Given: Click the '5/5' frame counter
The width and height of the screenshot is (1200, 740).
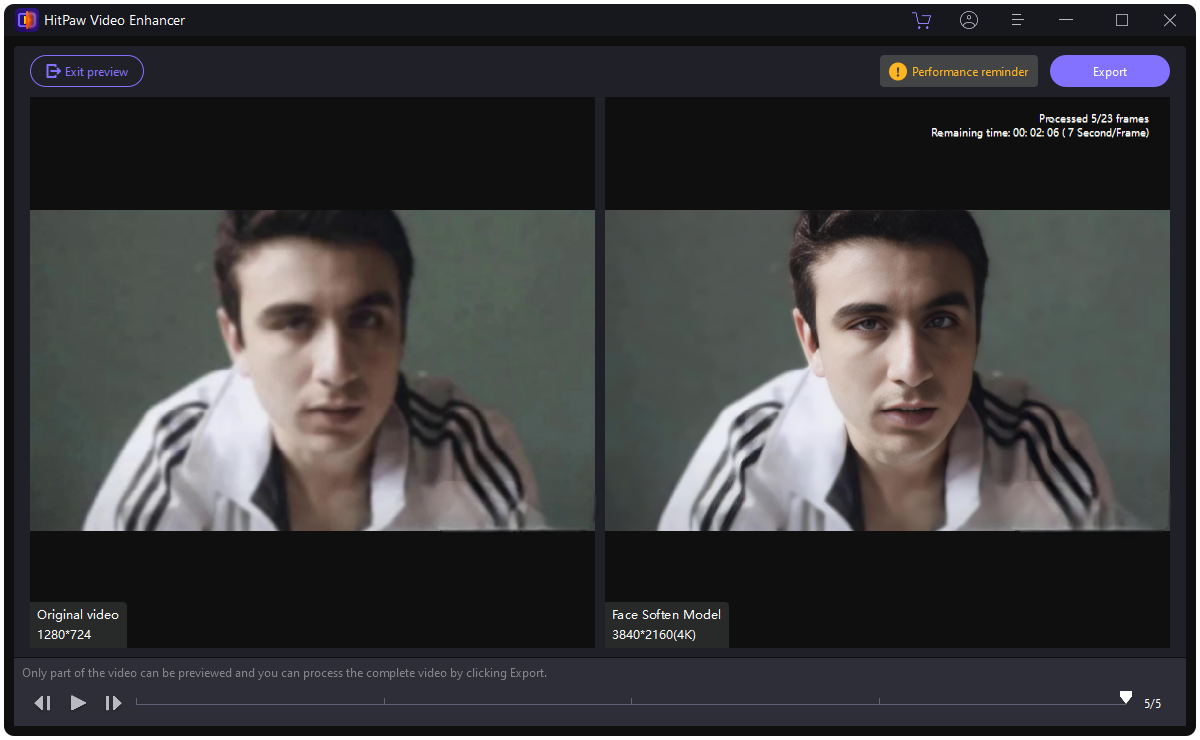Looking at the screenshot, I should click(x=1153, y=704).
